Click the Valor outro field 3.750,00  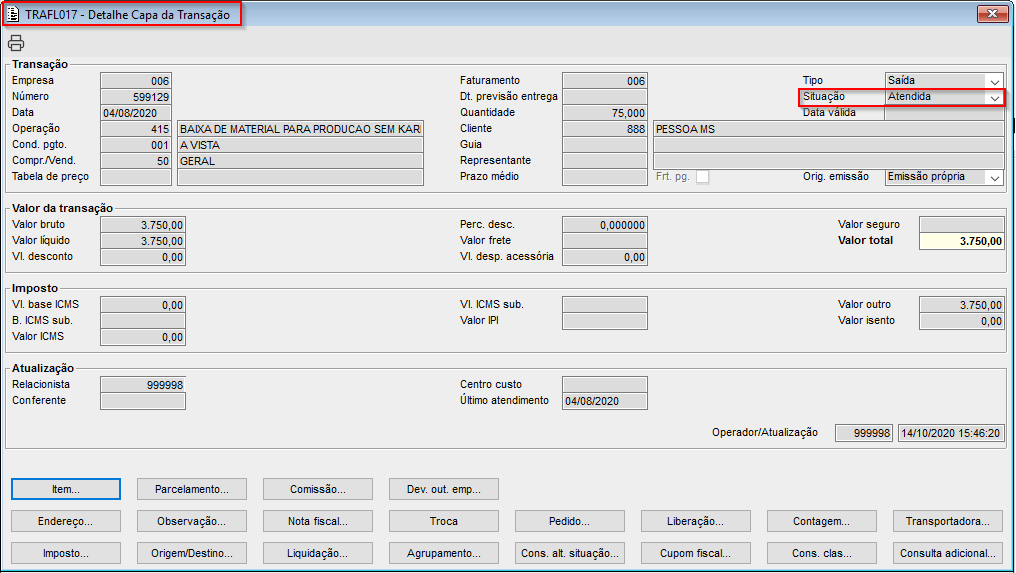point(962,305)
